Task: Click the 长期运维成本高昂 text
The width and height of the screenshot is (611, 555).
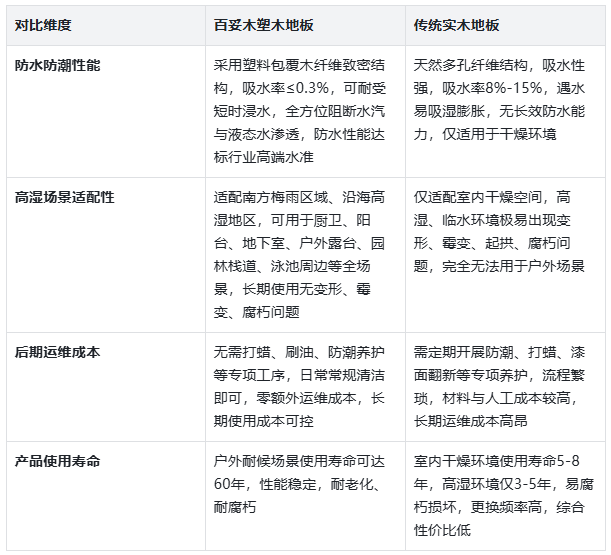Action: point(470,421)
